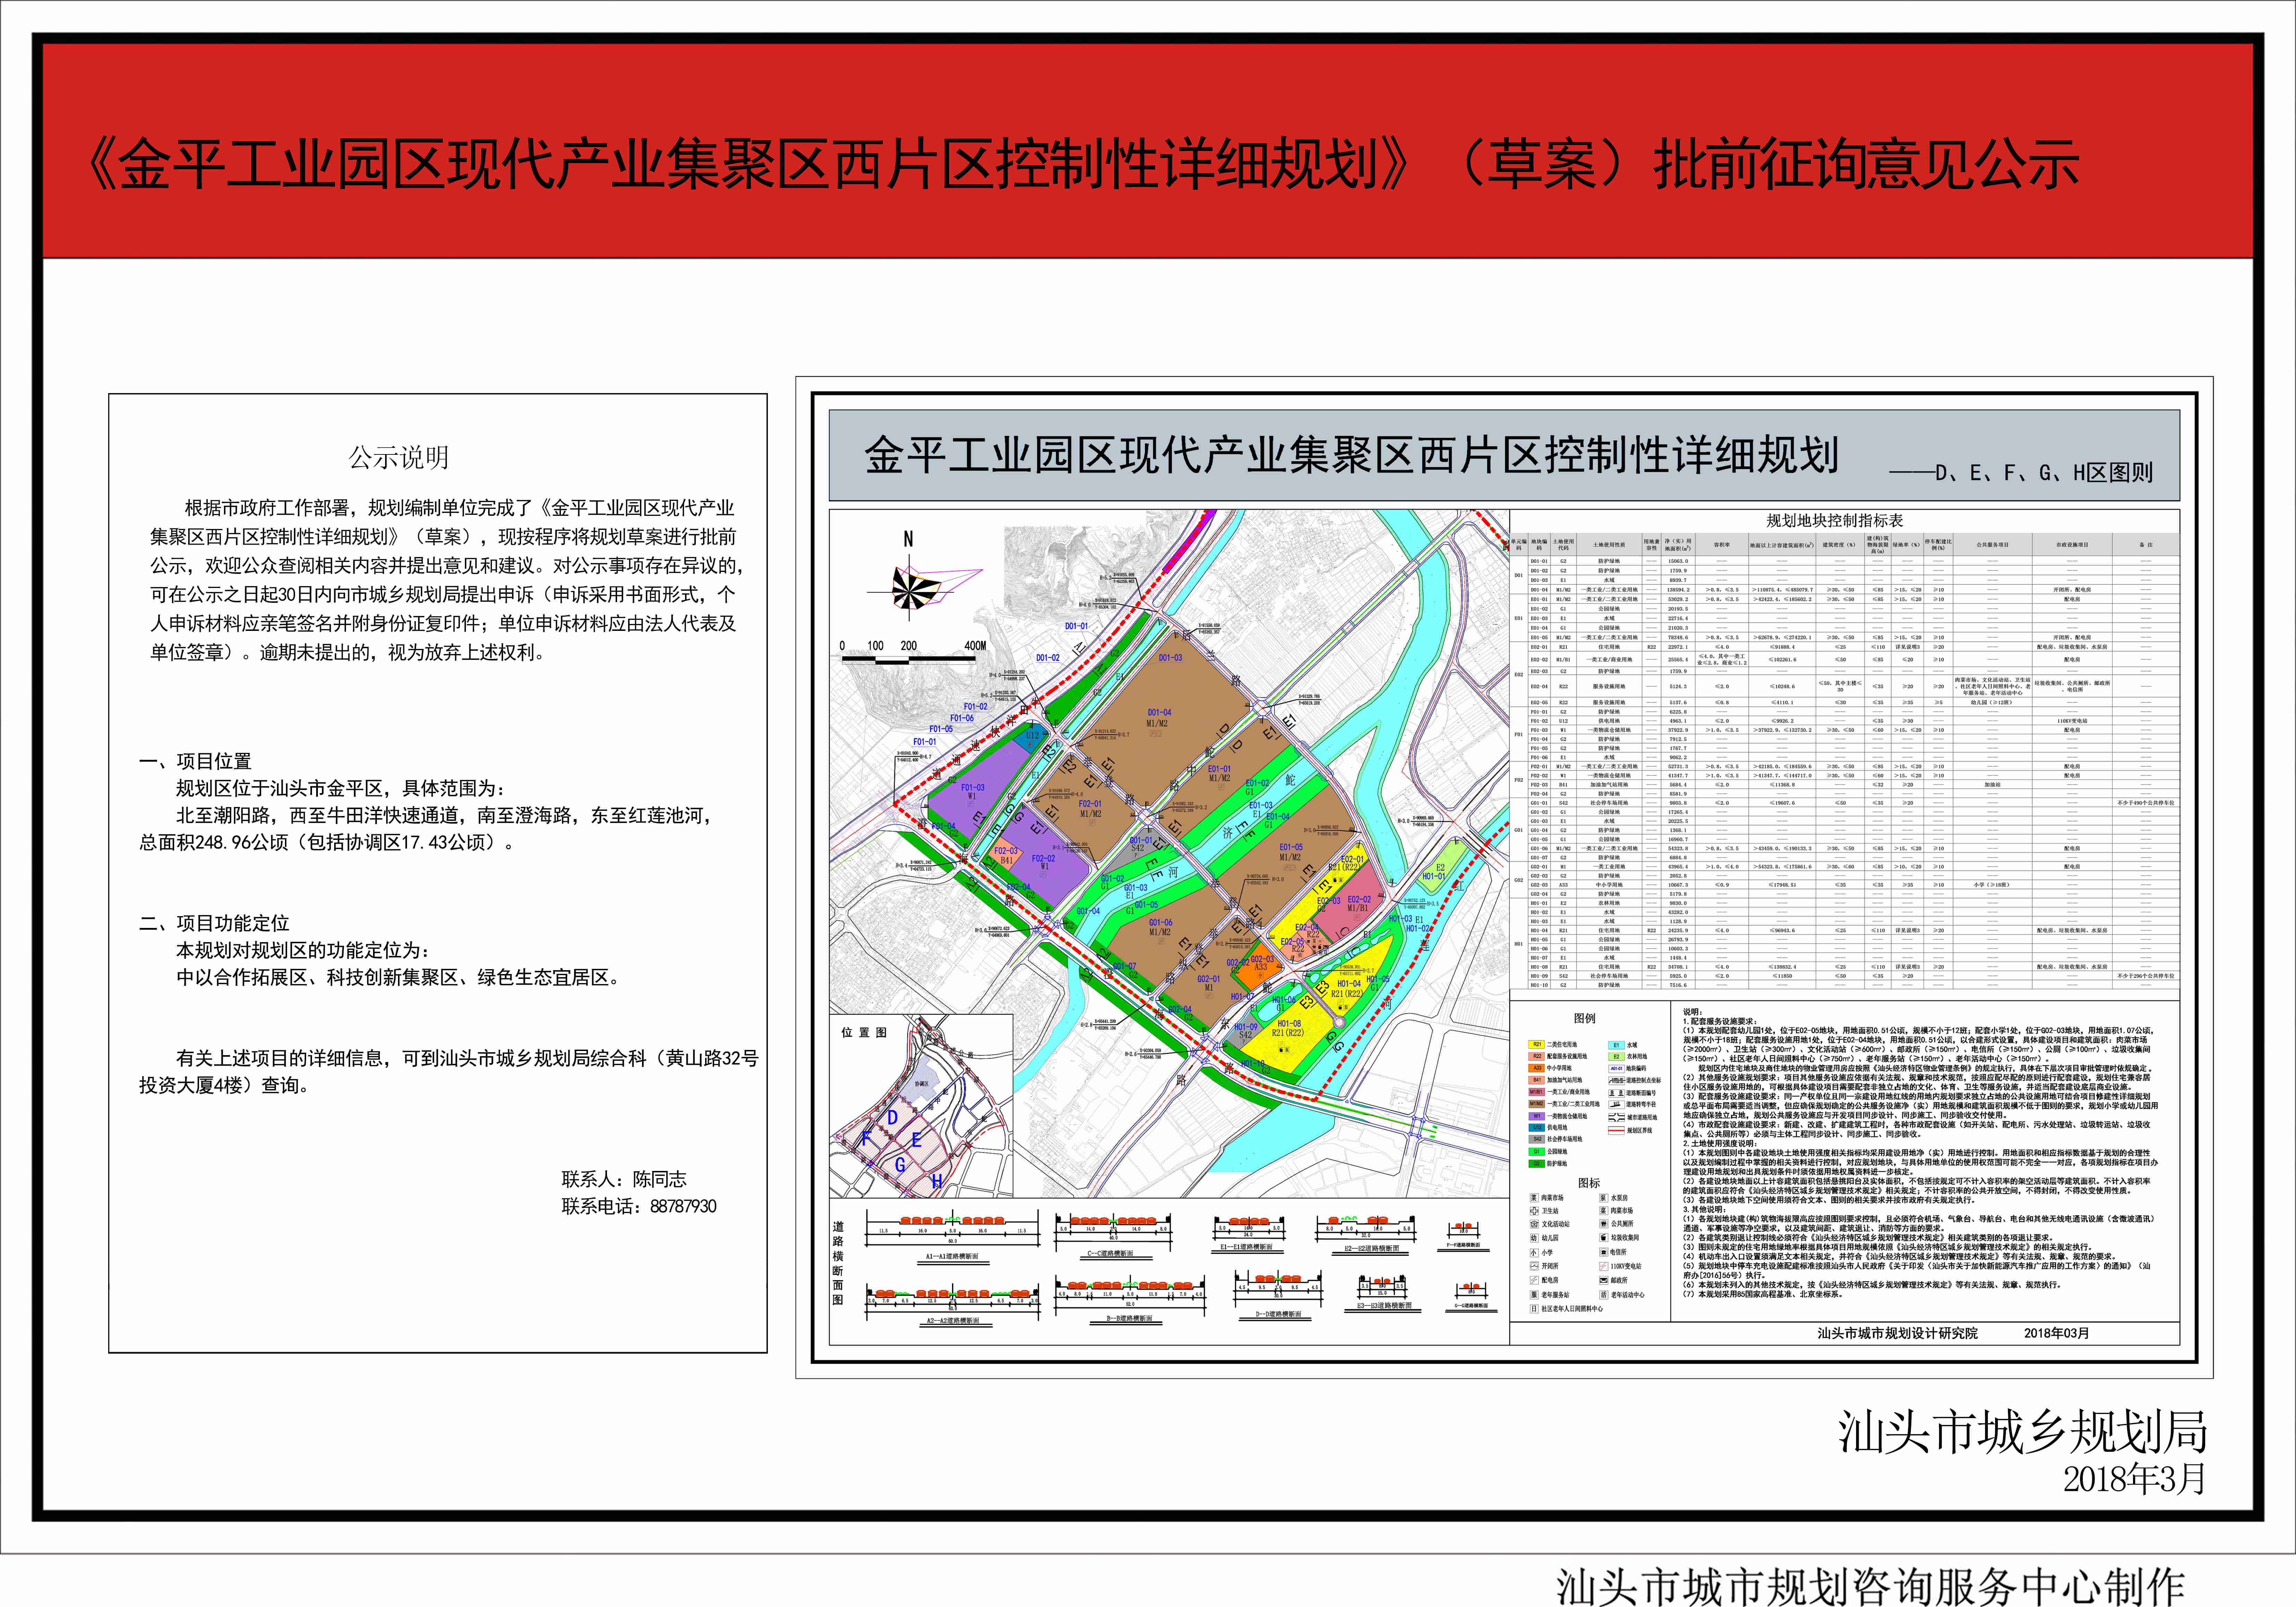Click the 邮政所 envelope icon
2296x1607 pixels.
click(1604, 1280)
